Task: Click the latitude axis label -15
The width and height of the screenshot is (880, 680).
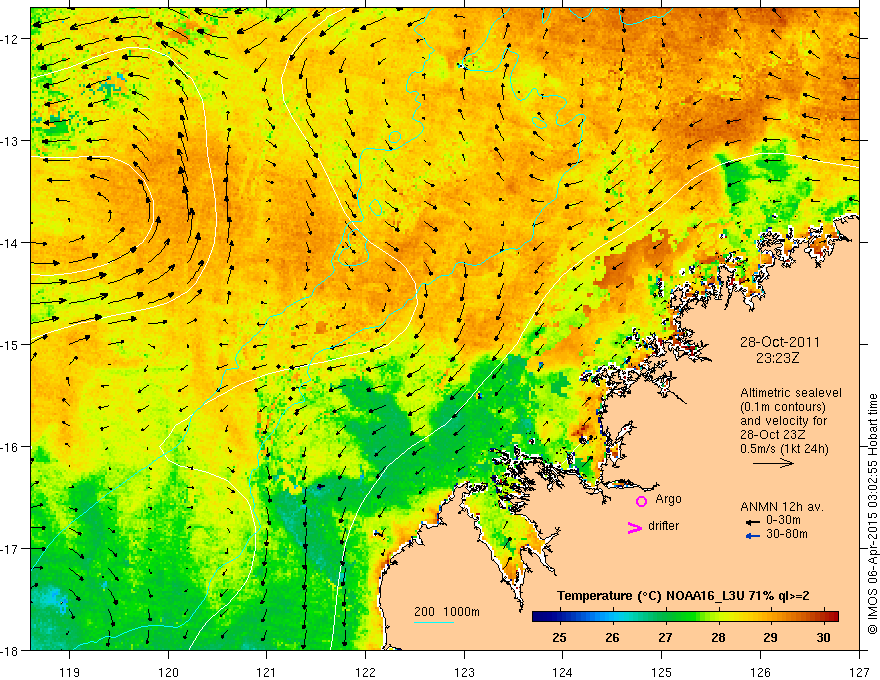Action: pyautogui.click(x=11, y=345)
